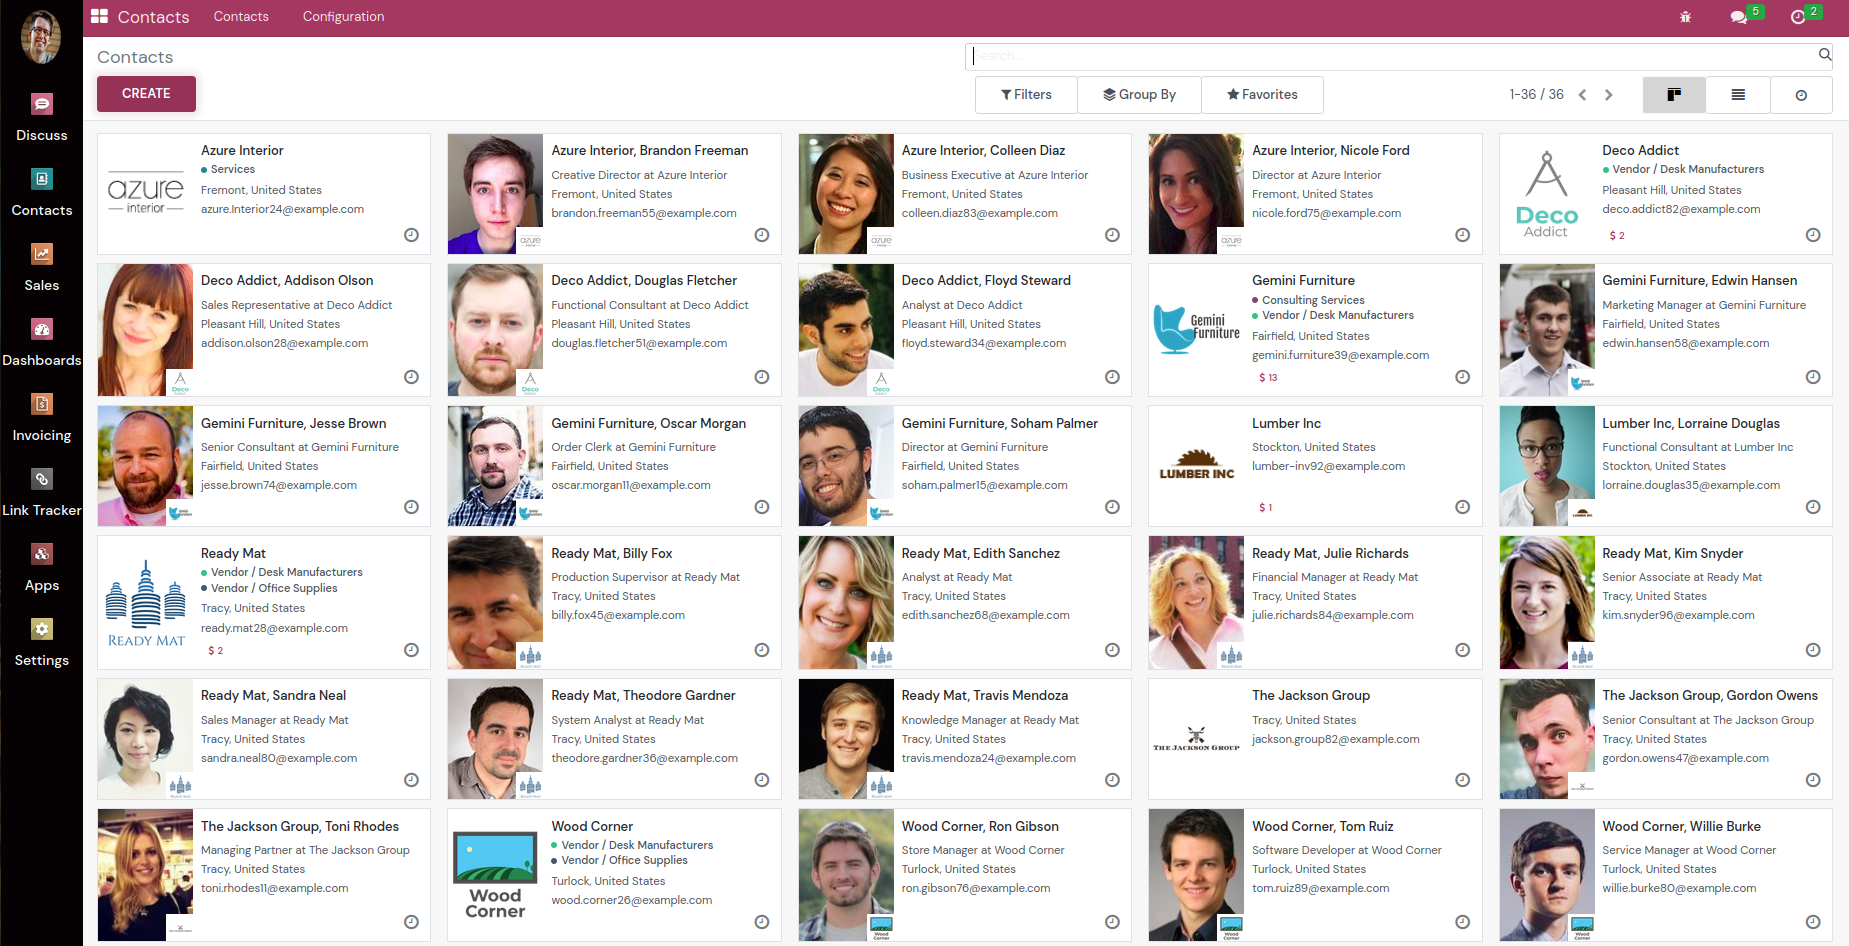Open Wood Corner, Ron Gibson card title
1849x946 pixels.
(x=980, y=827)
